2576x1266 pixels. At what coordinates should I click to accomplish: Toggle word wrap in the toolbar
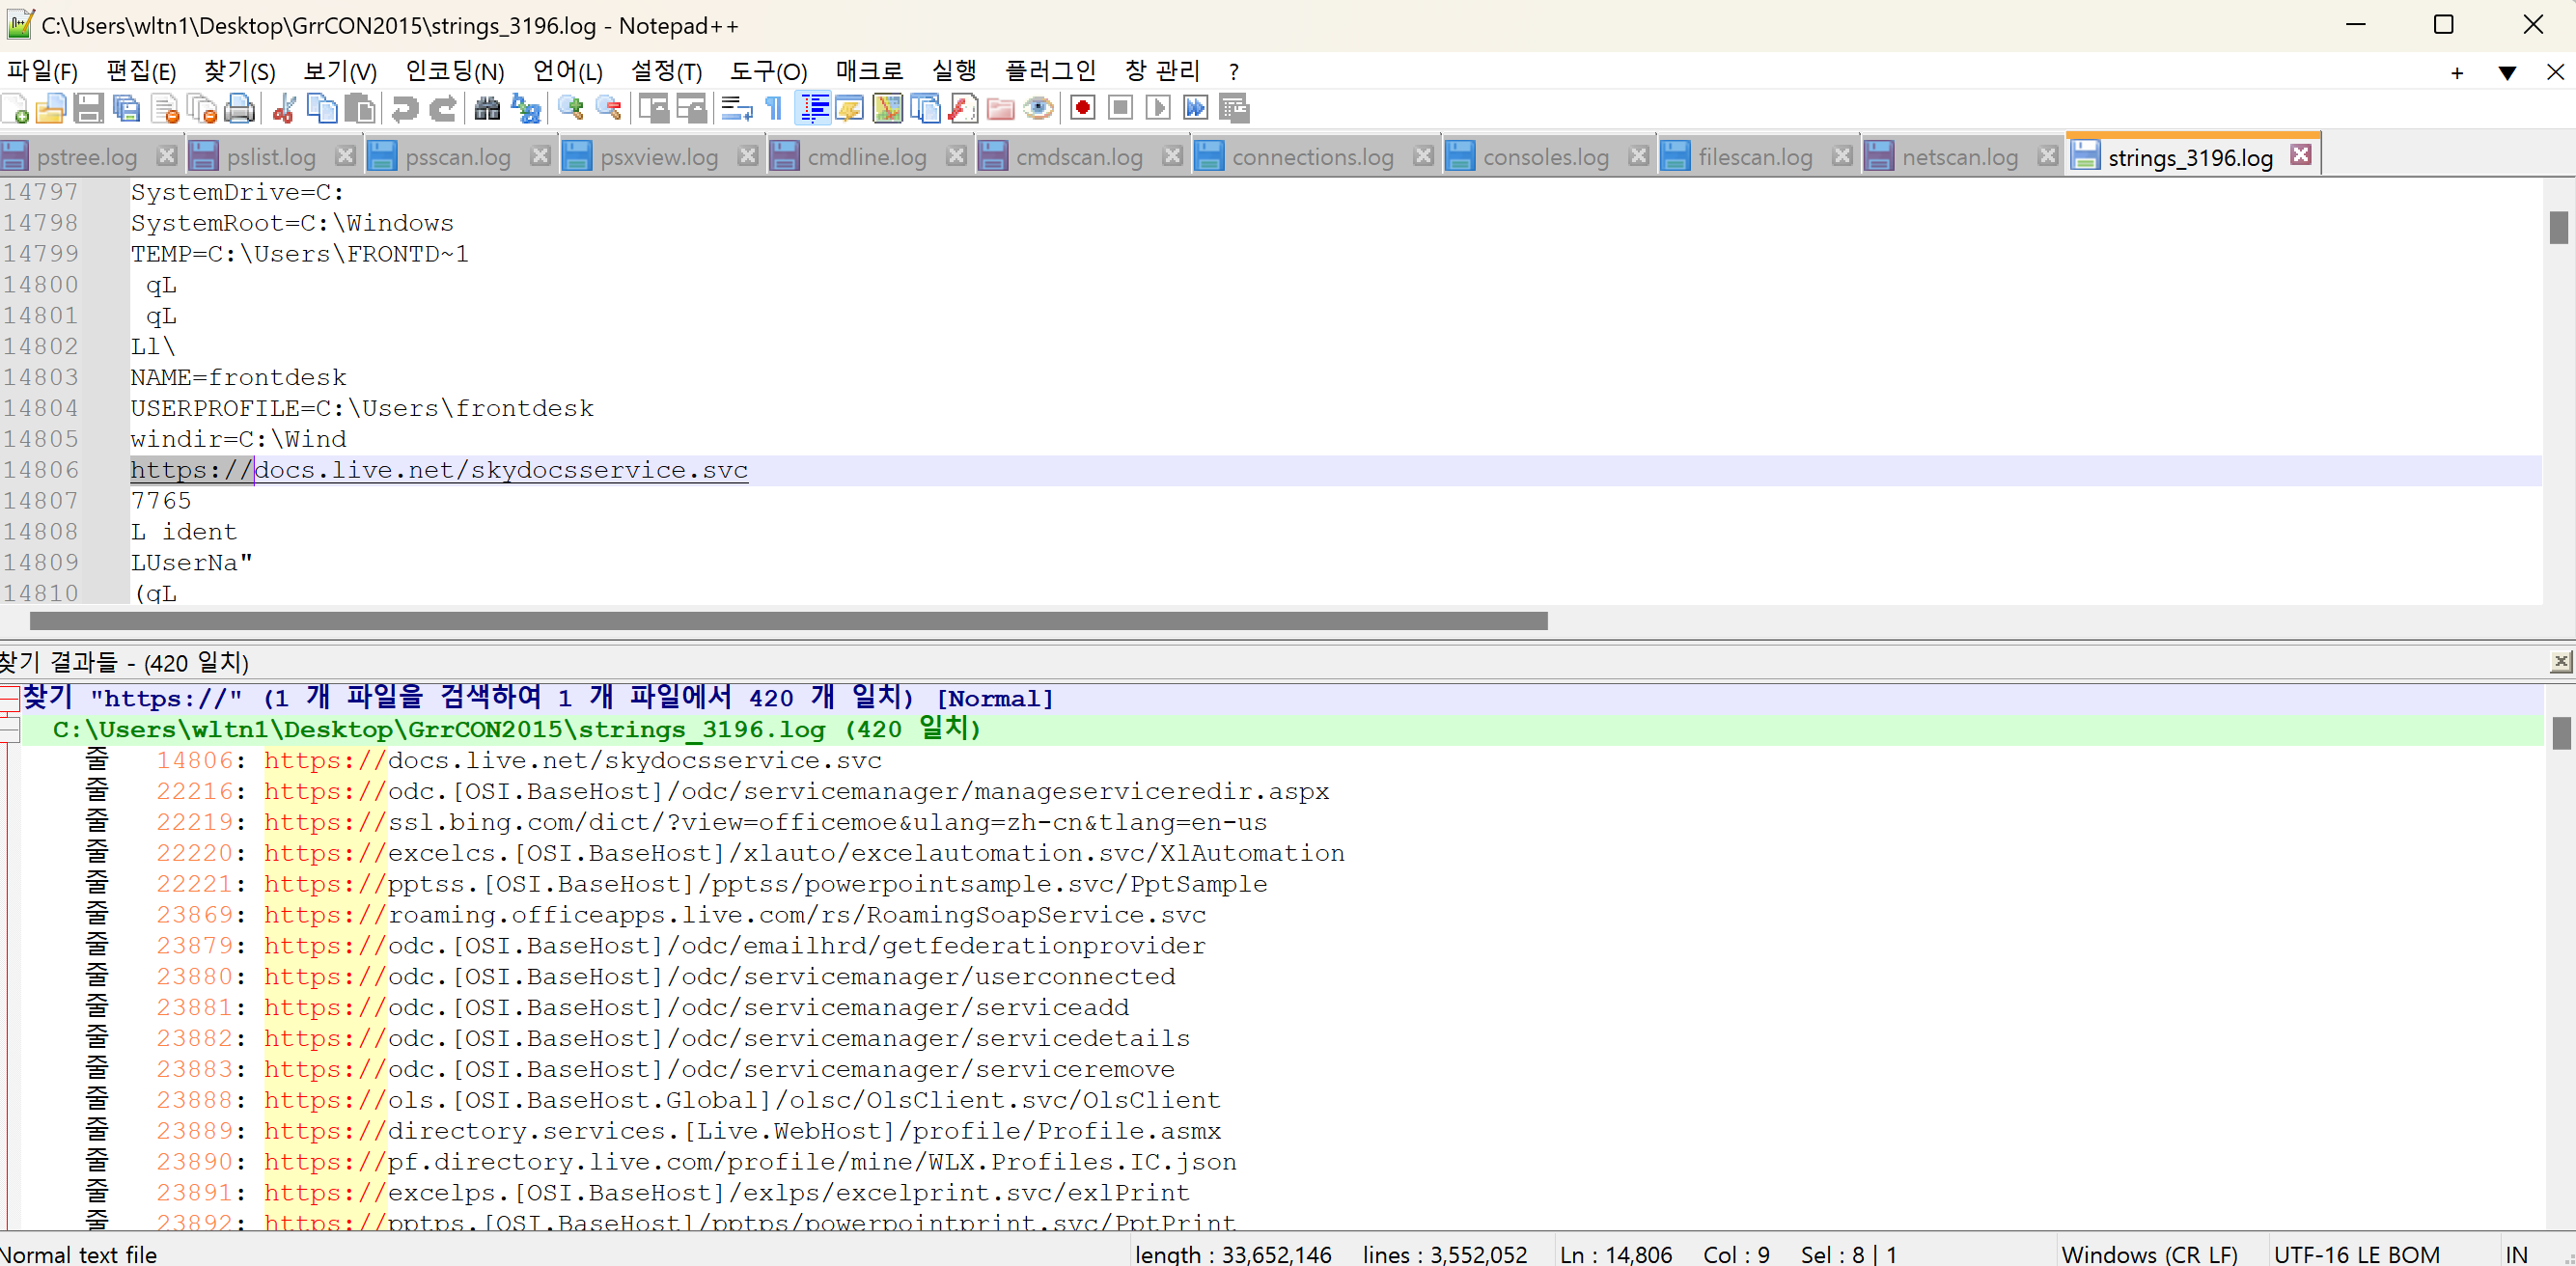point(737,108)
